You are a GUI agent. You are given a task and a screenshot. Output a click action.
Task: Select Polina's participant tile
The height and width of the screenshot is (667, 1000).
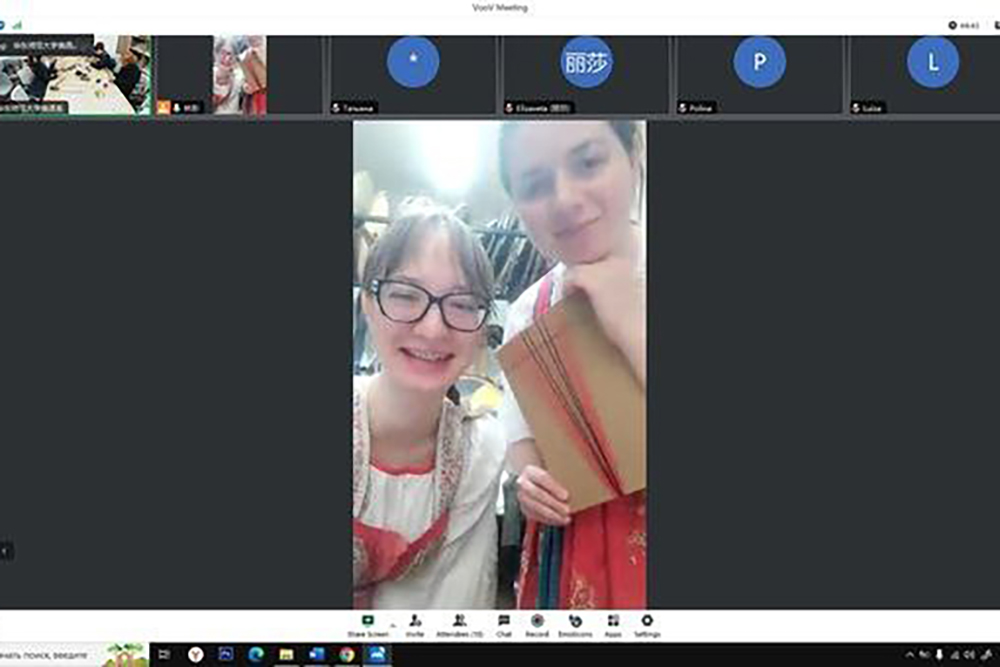tap(760, 75)
